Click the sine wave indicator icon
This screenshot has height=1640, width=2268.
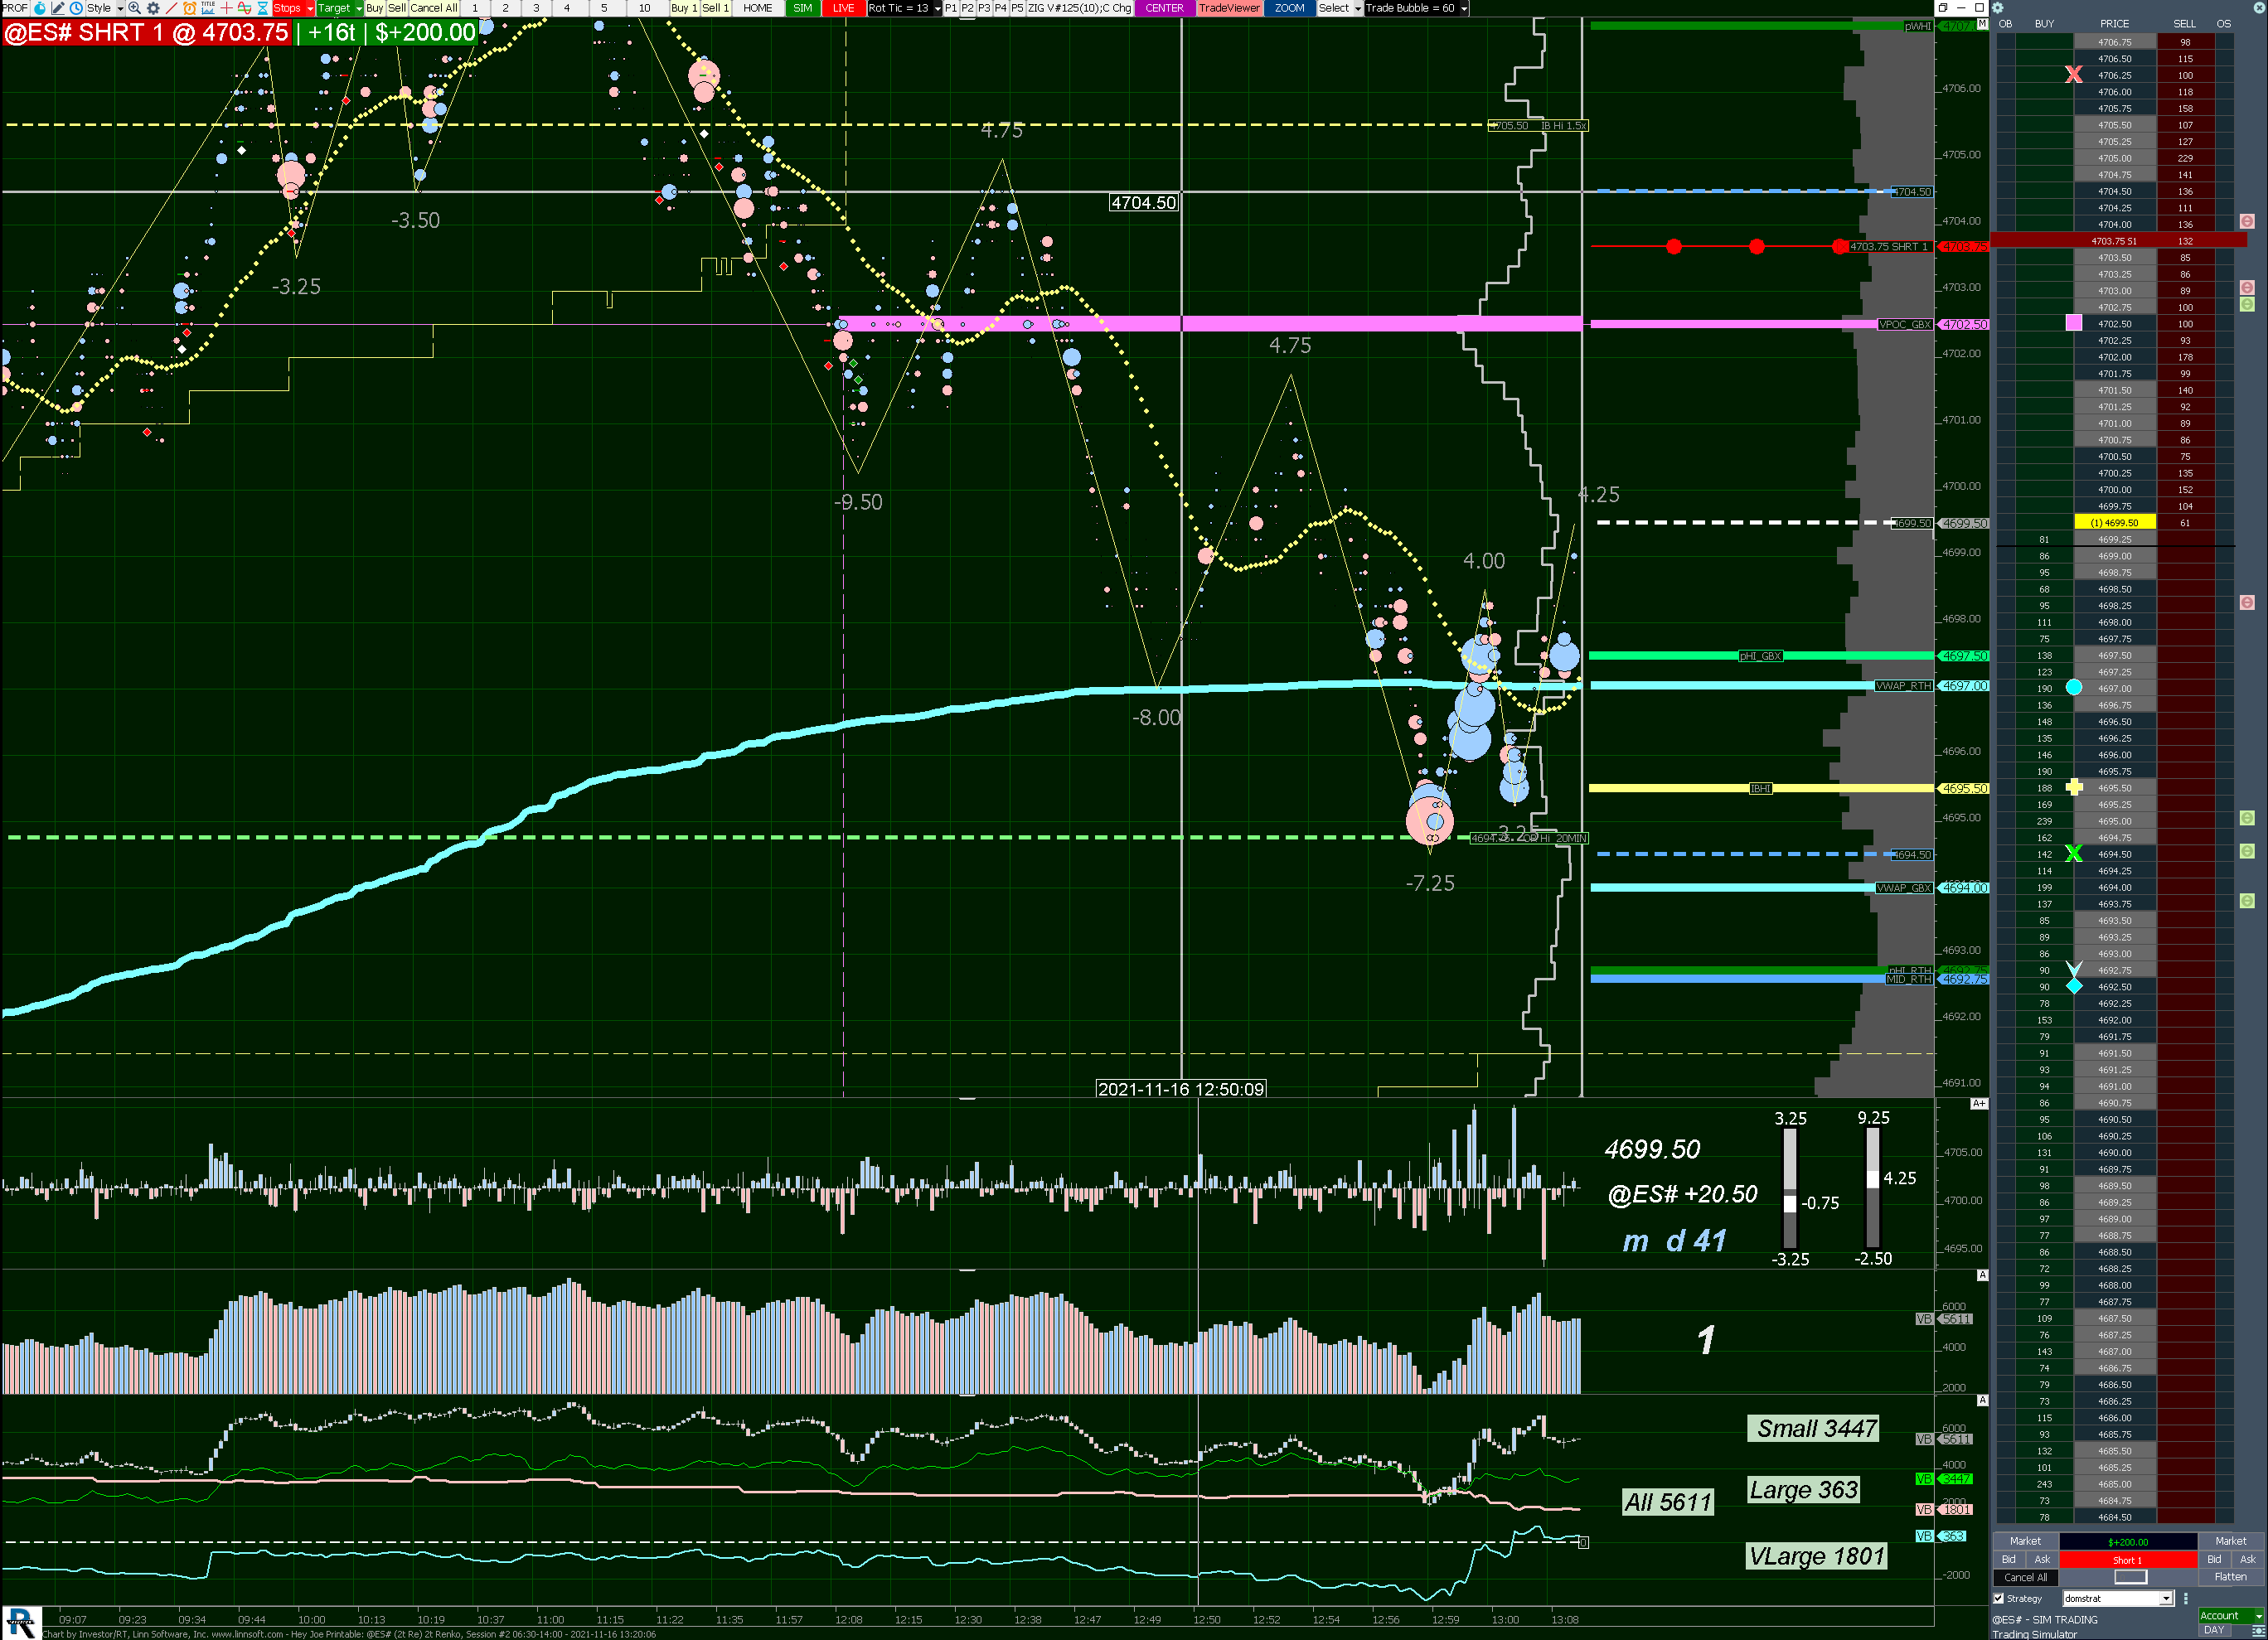tap(244, 8)
